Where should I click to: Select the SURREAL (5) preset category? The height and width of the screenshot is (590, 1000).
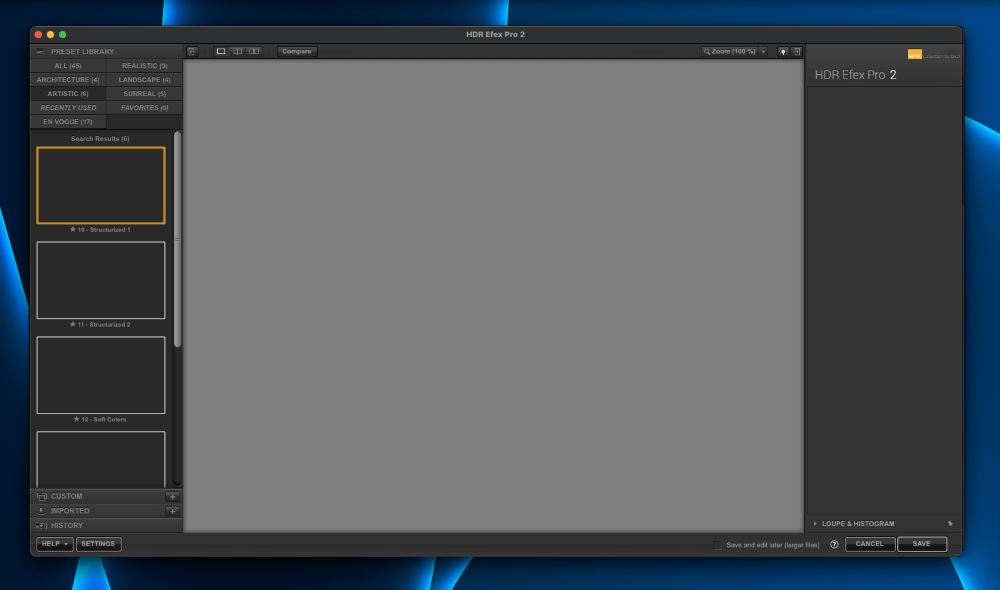coord(145,94)
